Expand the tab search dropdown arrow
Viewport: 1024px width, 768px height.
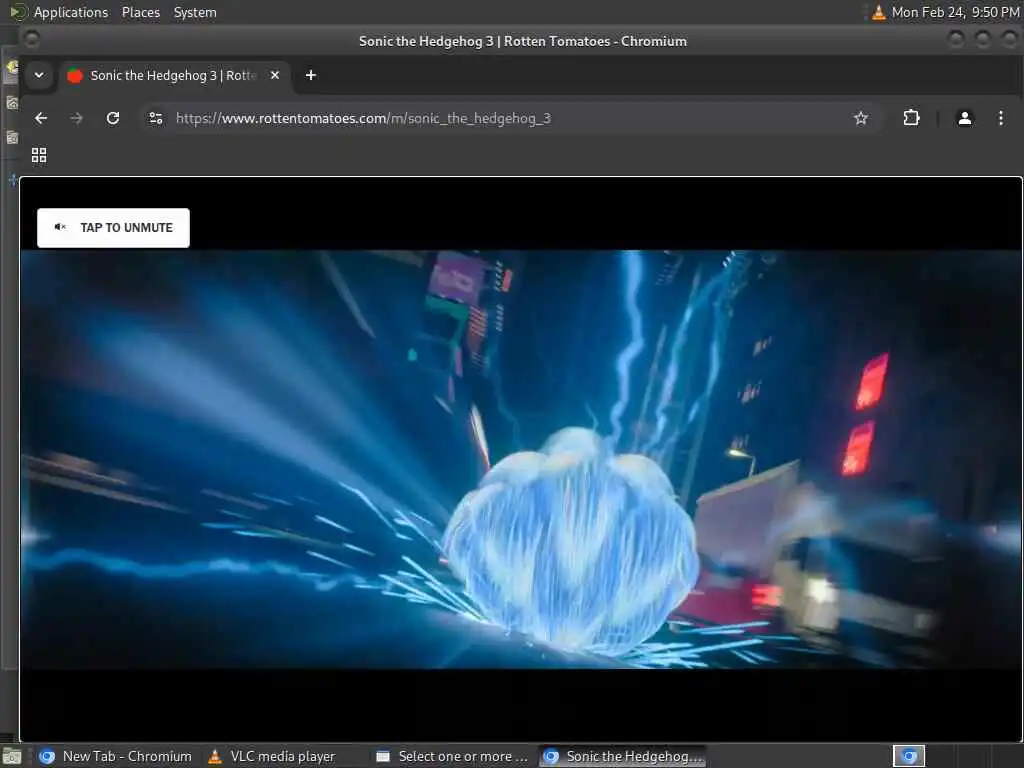point(39,75)
